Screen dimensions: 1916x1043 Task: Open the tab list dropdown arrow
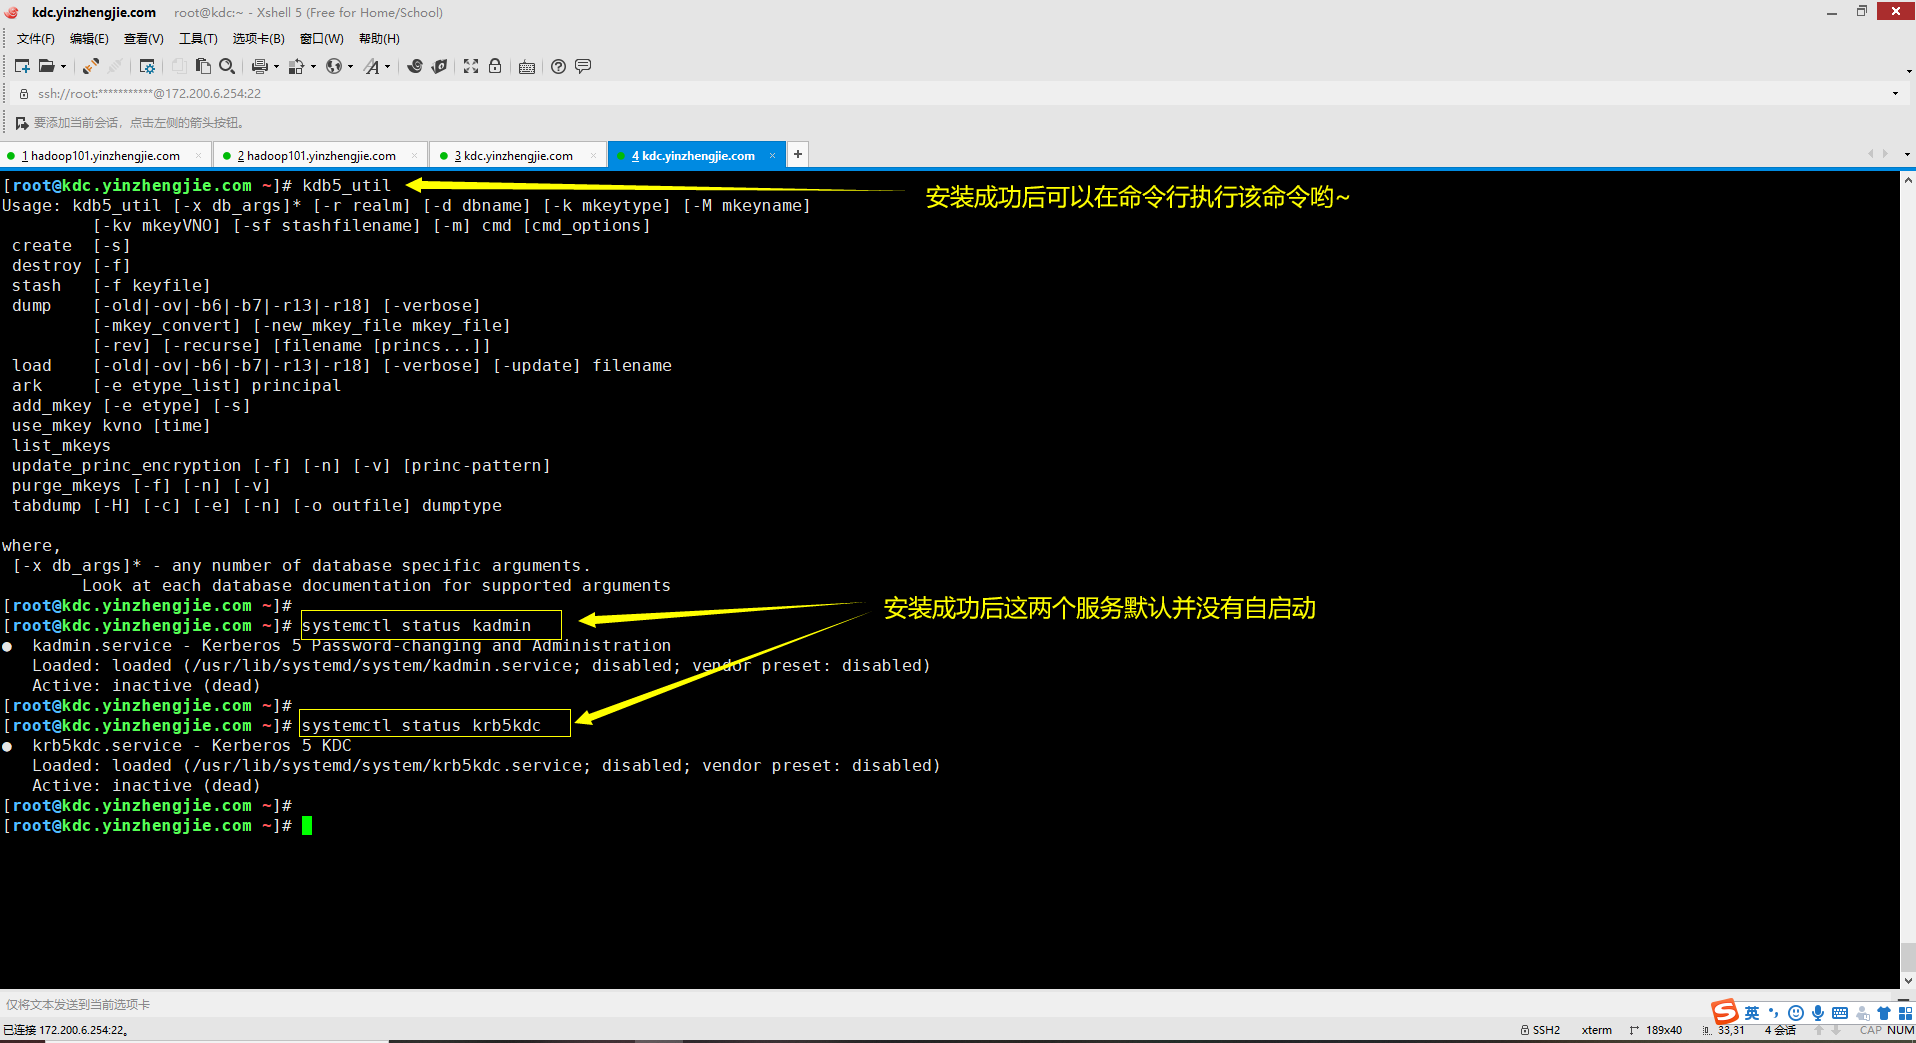(1907, 155)
